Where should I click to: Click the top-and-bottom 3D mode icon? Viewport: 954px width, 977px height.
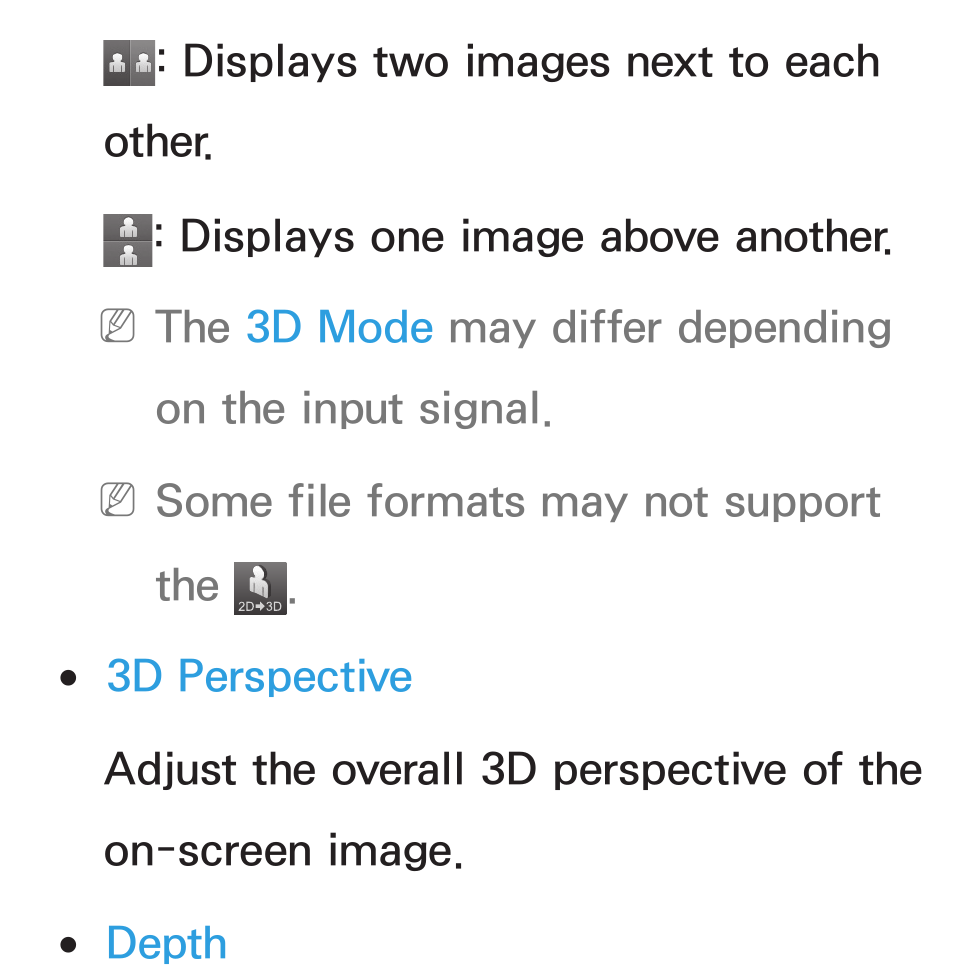point(128,241)
